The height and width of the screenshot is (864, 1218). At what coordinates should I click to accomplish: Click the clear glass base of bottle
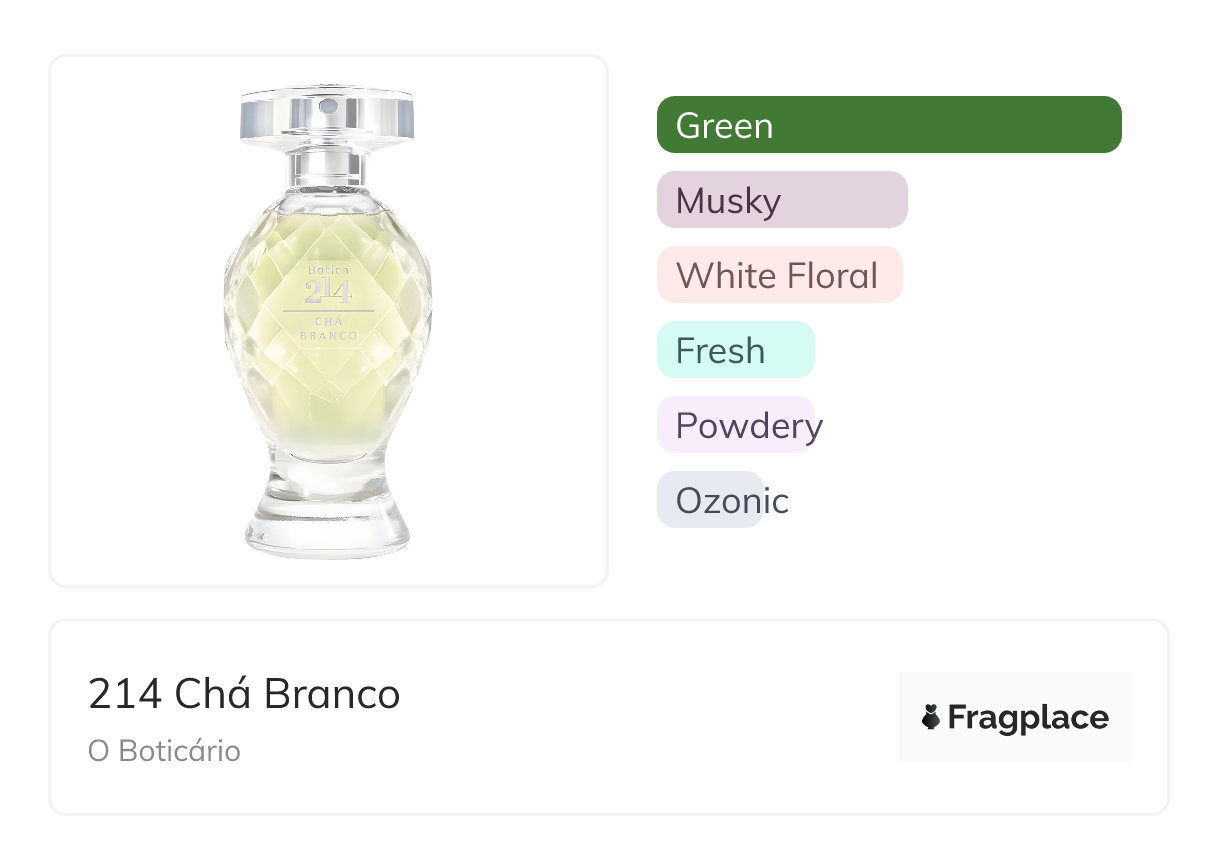click(328, 520)
